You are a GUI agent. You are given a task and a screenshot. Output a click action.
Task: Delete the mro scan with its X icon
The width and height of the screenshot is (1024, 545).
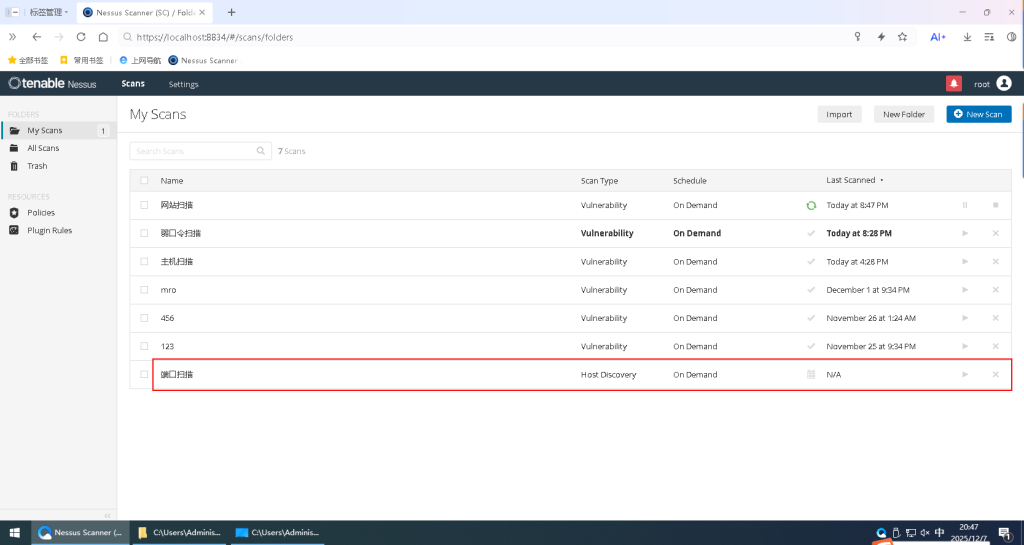click(x=995, y=290)
